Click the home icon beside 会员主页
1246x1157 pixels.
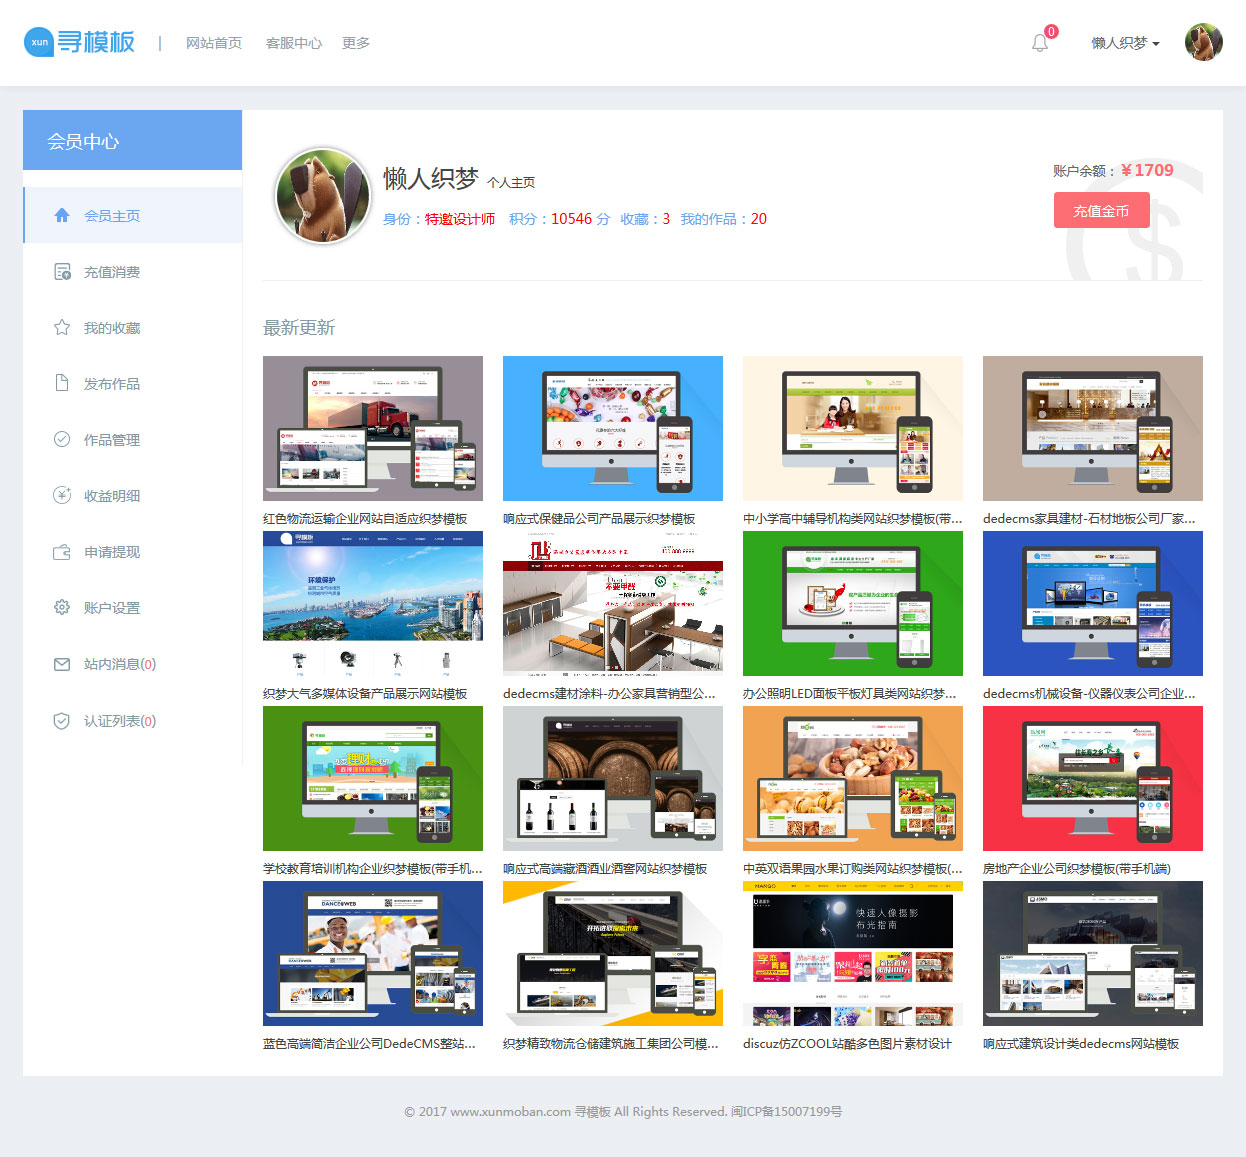[62, 215]
